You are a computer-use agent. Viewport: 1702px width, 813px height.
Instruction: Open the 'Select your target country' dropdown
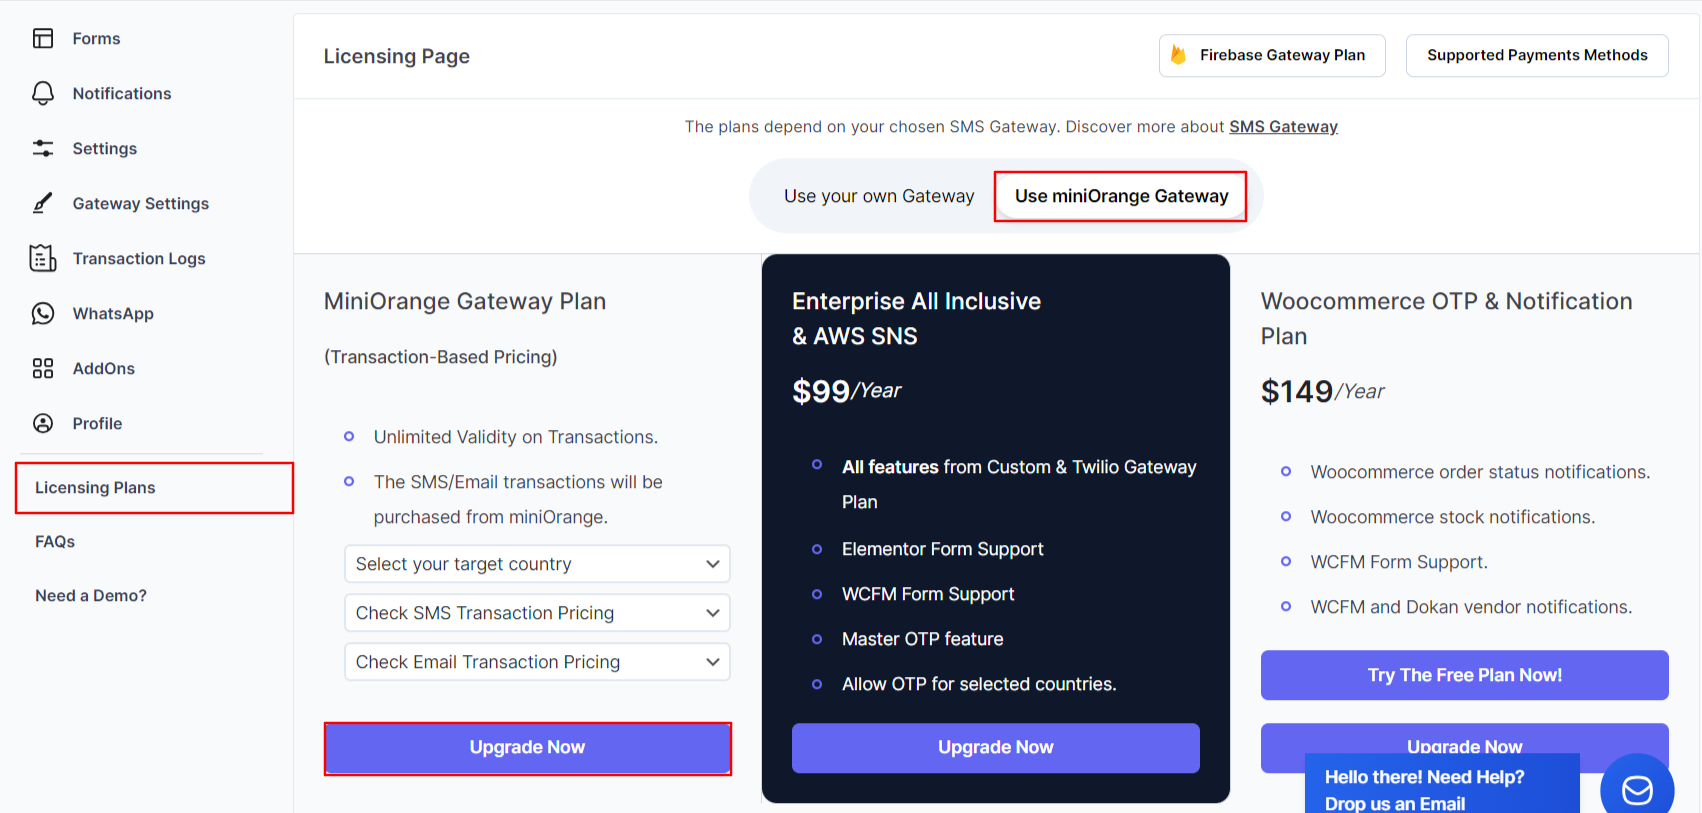pos(536,563)
